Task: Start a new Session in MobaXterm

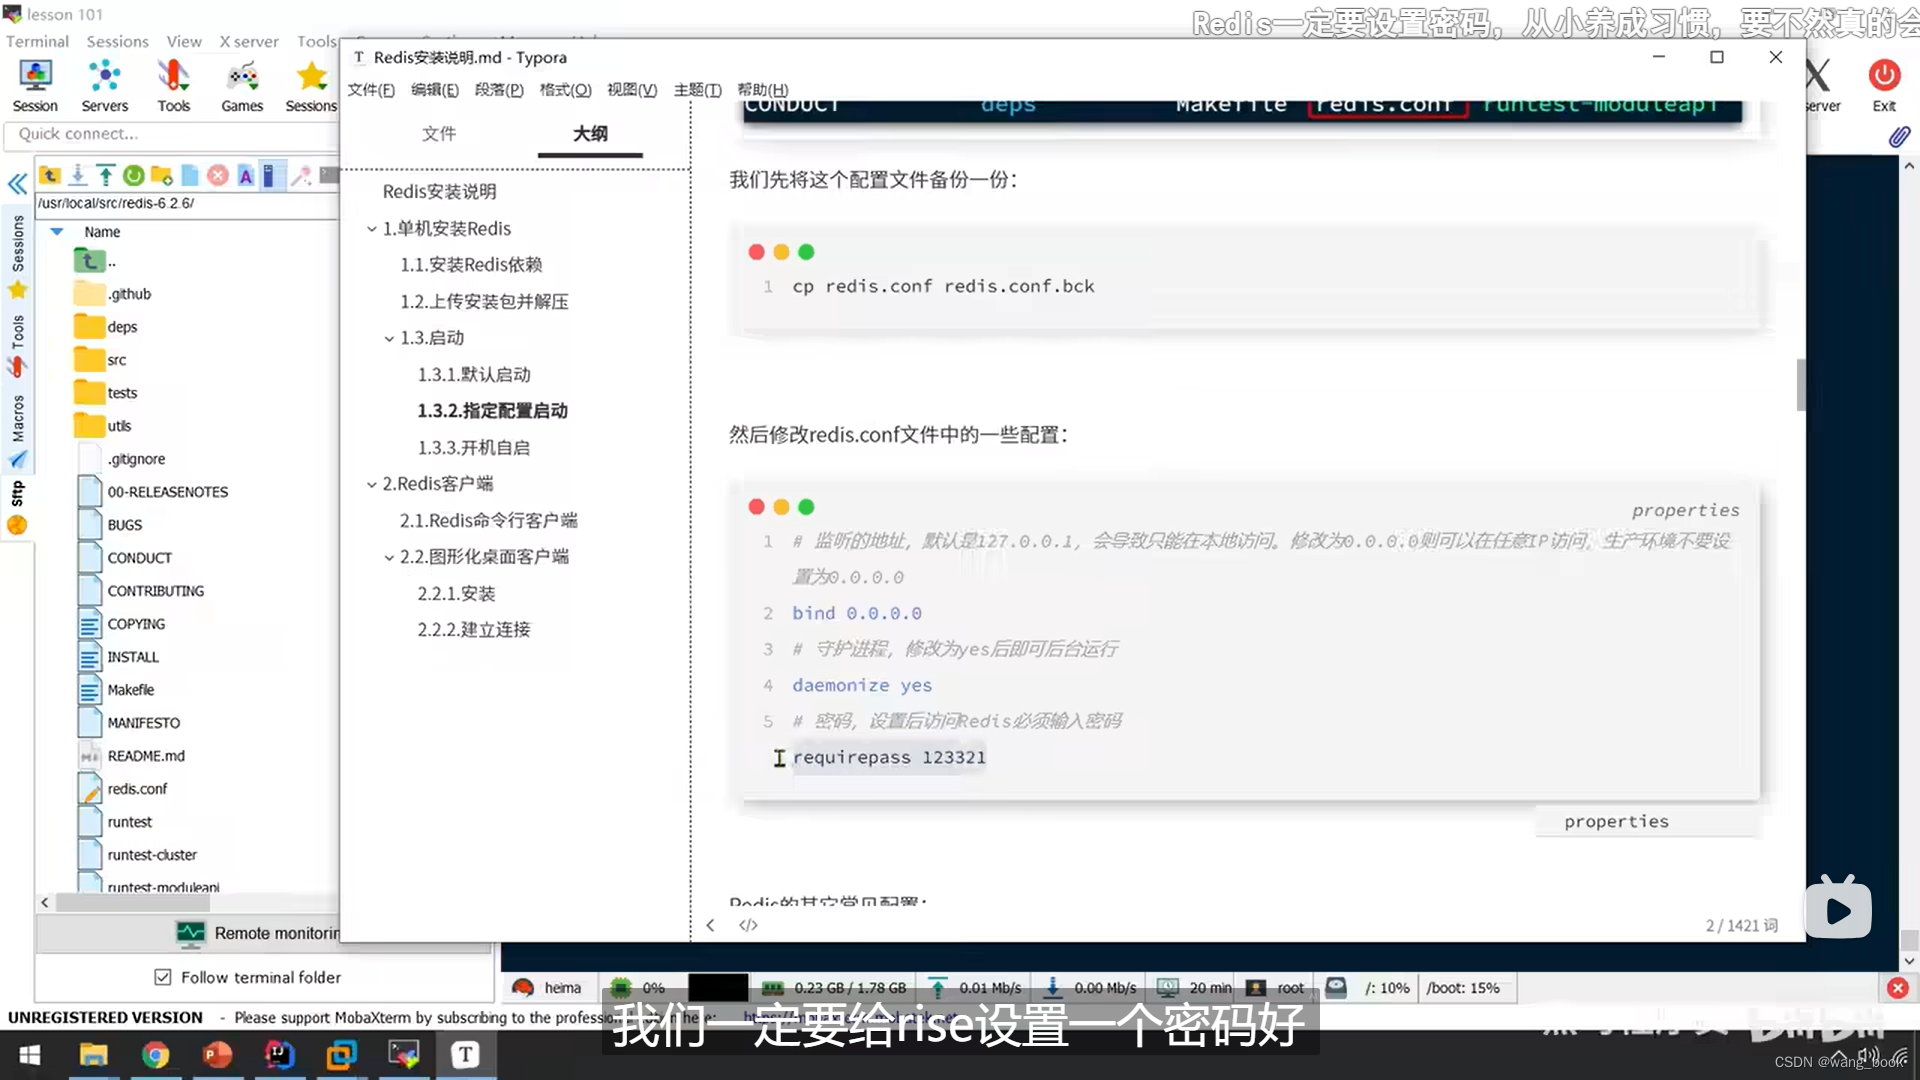Action: [35, 84]
